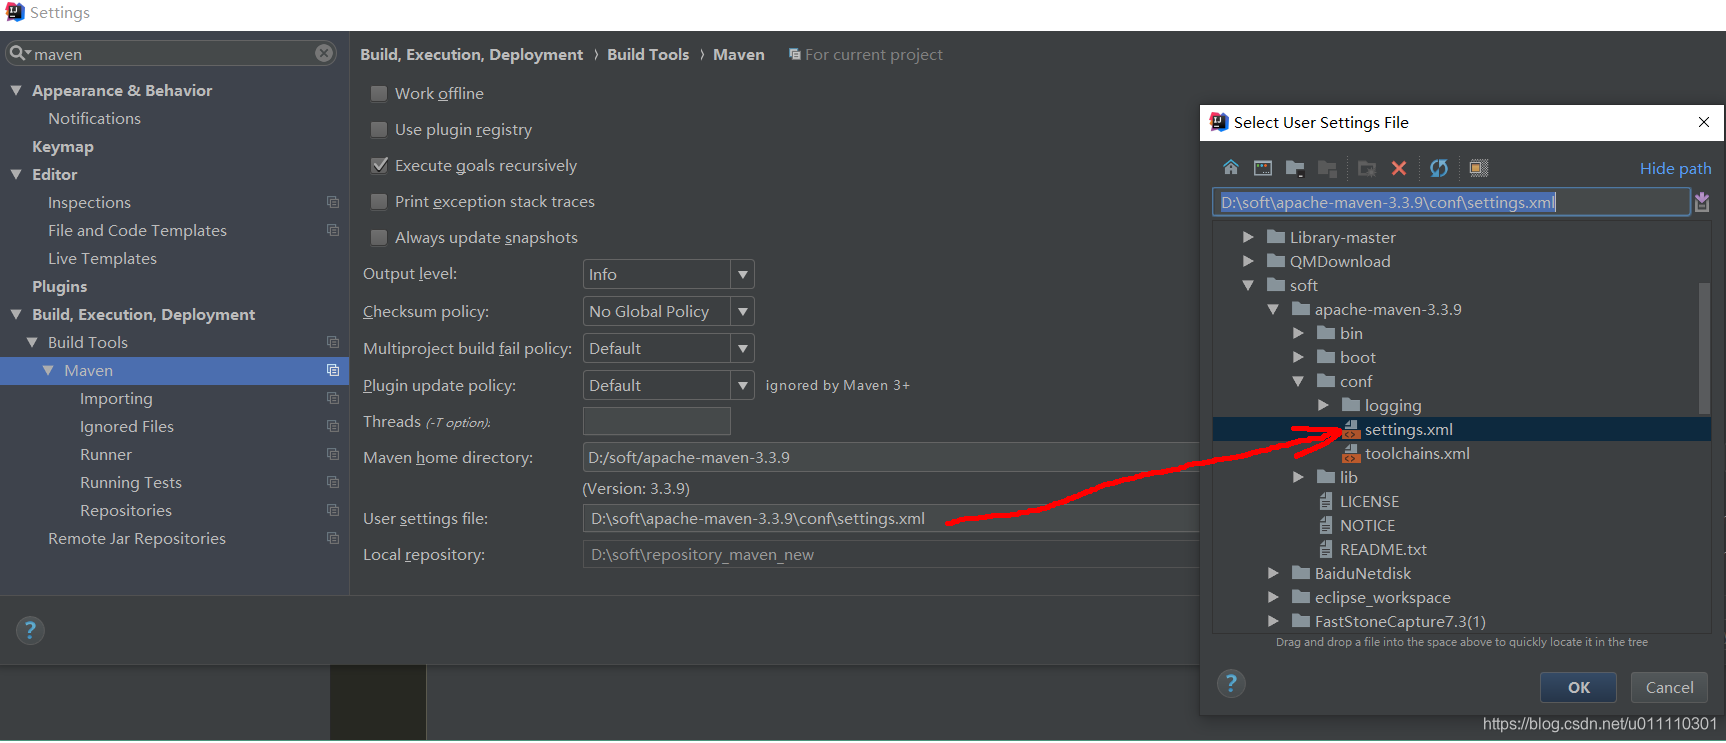The image size is (1726, 743).
Task: Confirm selection with OK button
Action: [x=1578, y=687]
